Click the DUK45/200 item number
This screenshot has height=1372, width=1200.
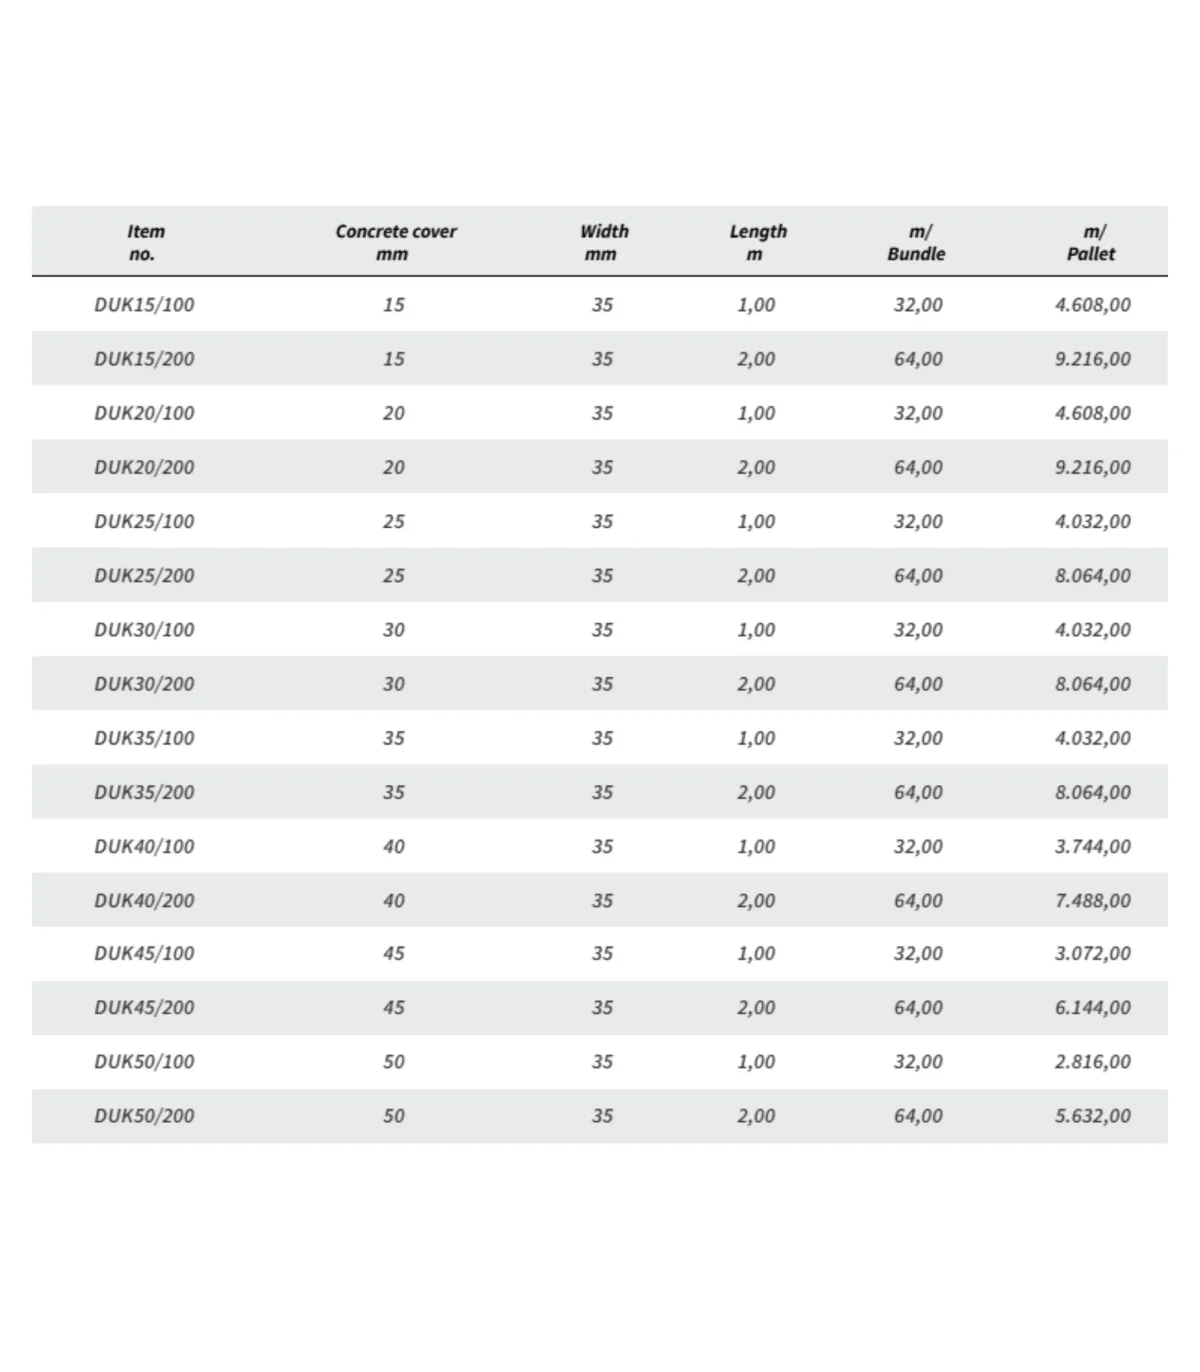click(x=144, y=1008)
